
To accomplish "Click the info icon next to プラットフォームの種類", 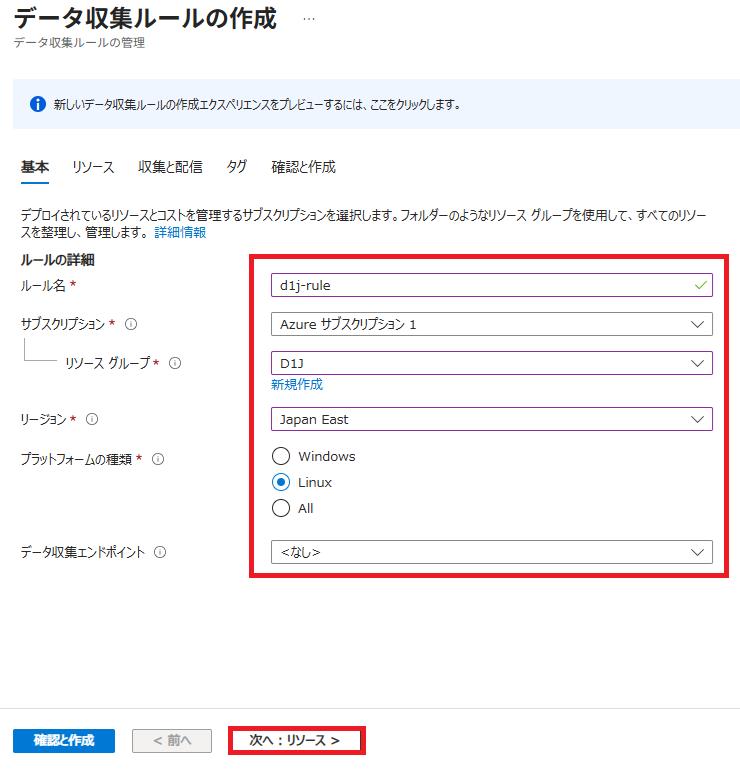I will point(157,459).
